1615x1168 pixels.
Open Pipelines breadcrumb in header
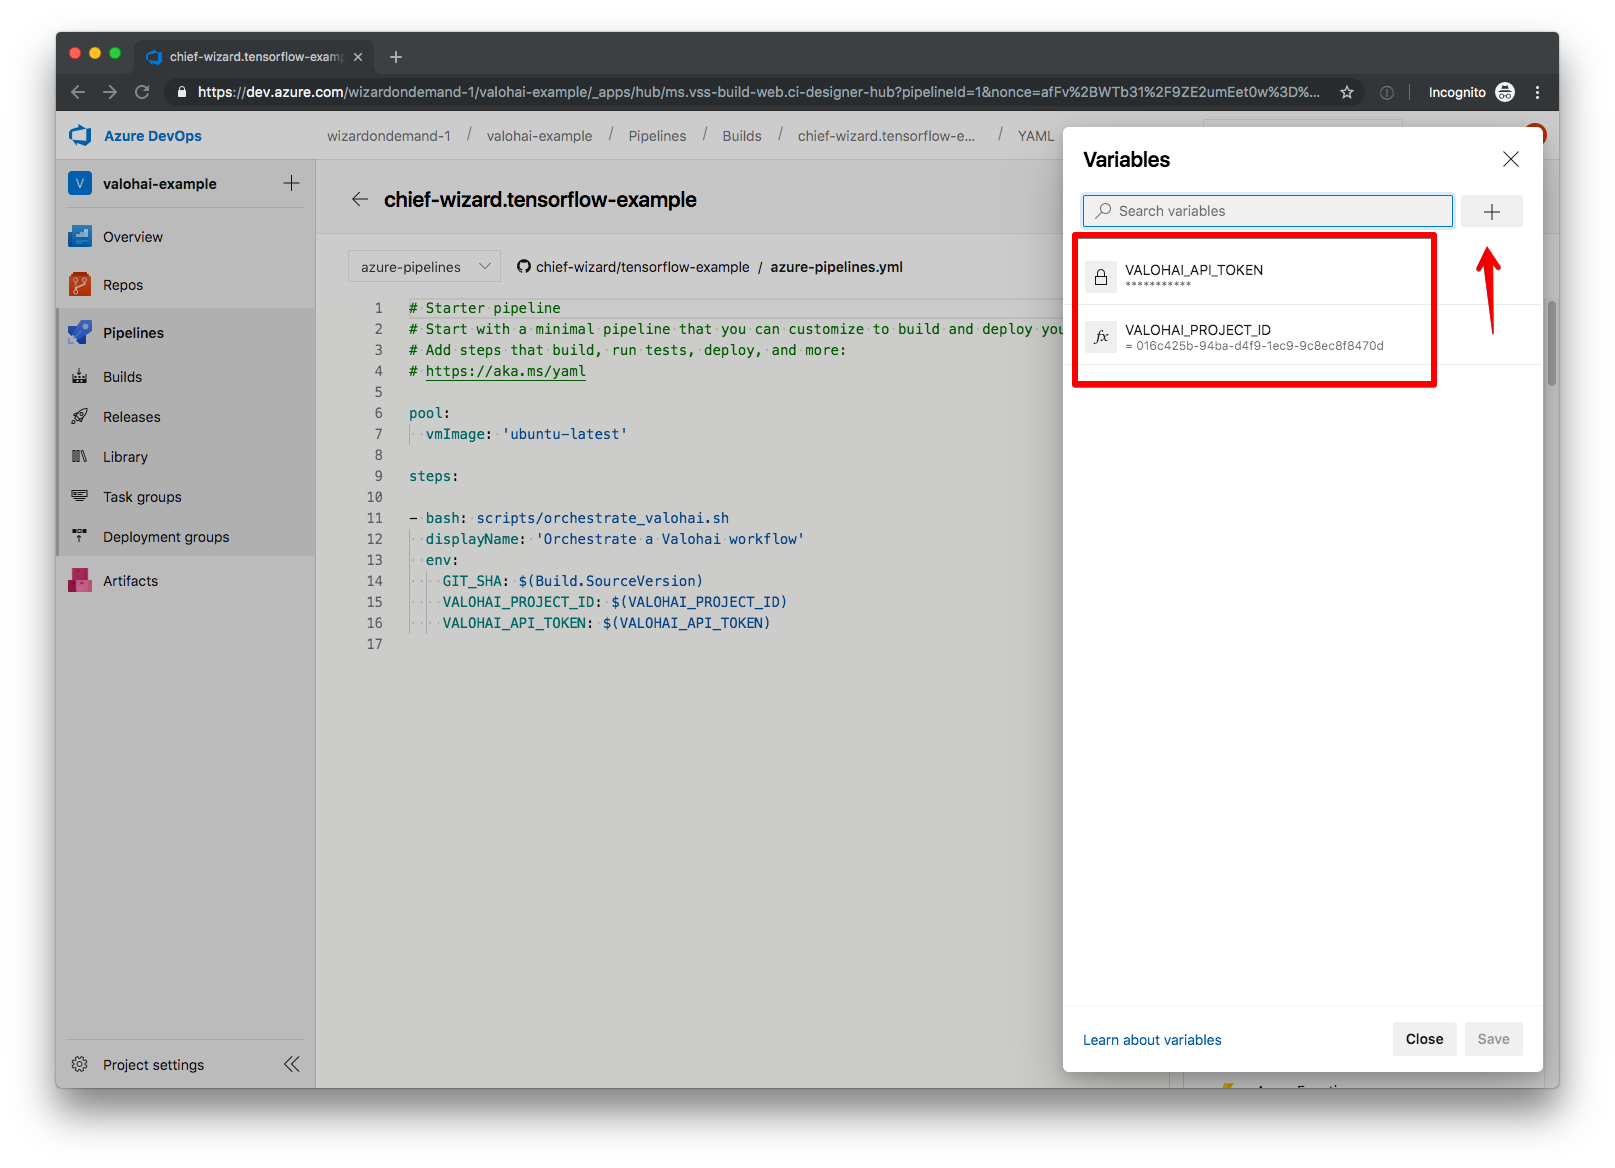[x=657, y=136]
